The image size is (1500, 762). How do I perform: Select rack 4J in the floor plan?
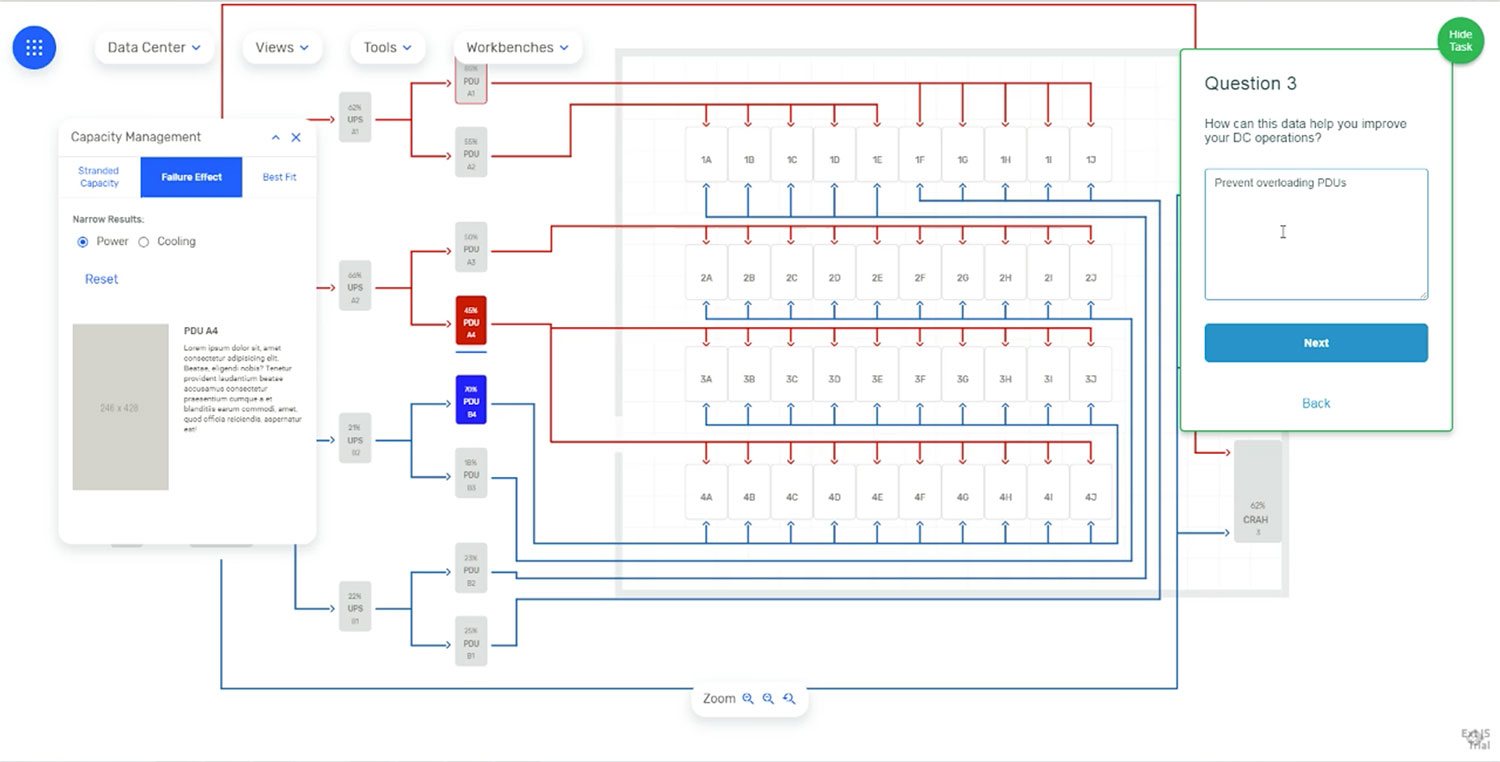(x=1091, y=492)
